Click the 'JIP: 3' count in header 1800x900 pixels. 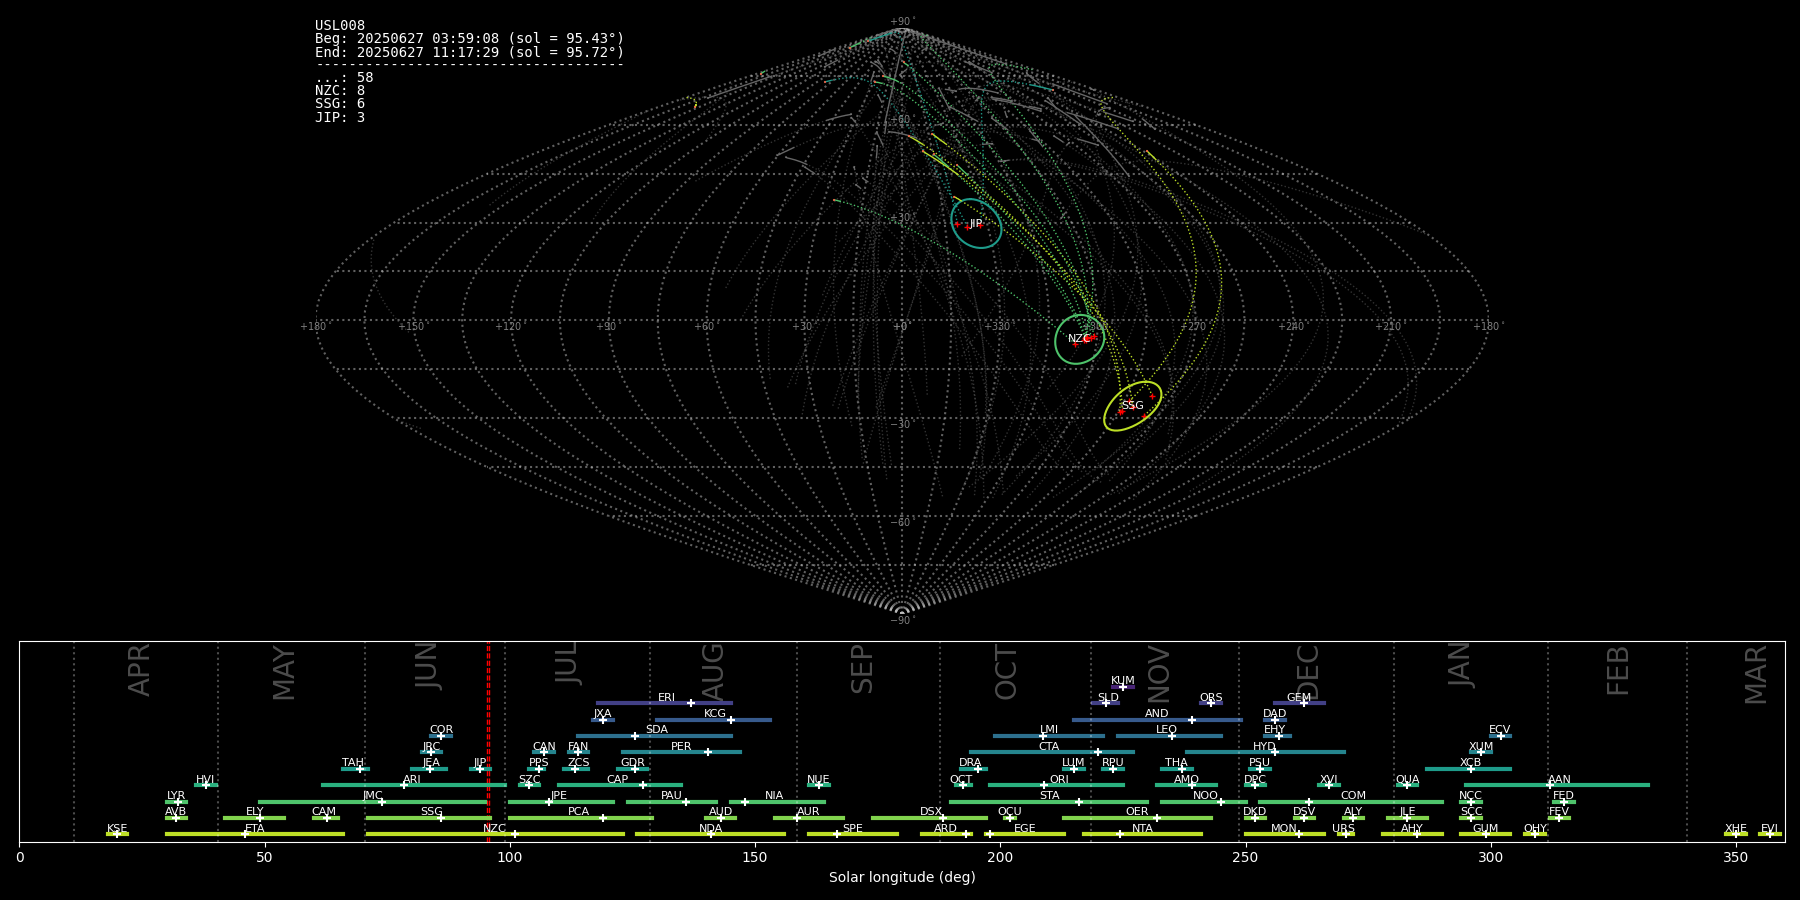340,118
